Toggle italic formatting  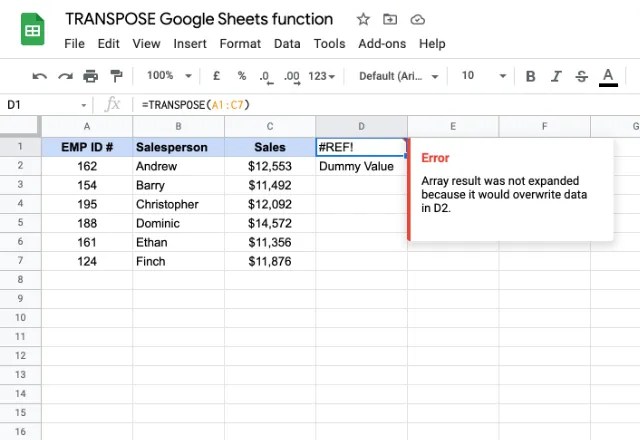pyautogui.click(x=556, y=76)
